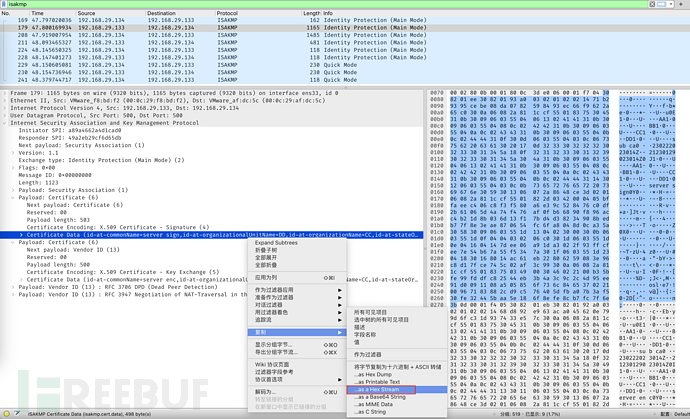Apply the display filter arrow button
690x419 pixels.
pyautogui.click(x=661, y=4)
